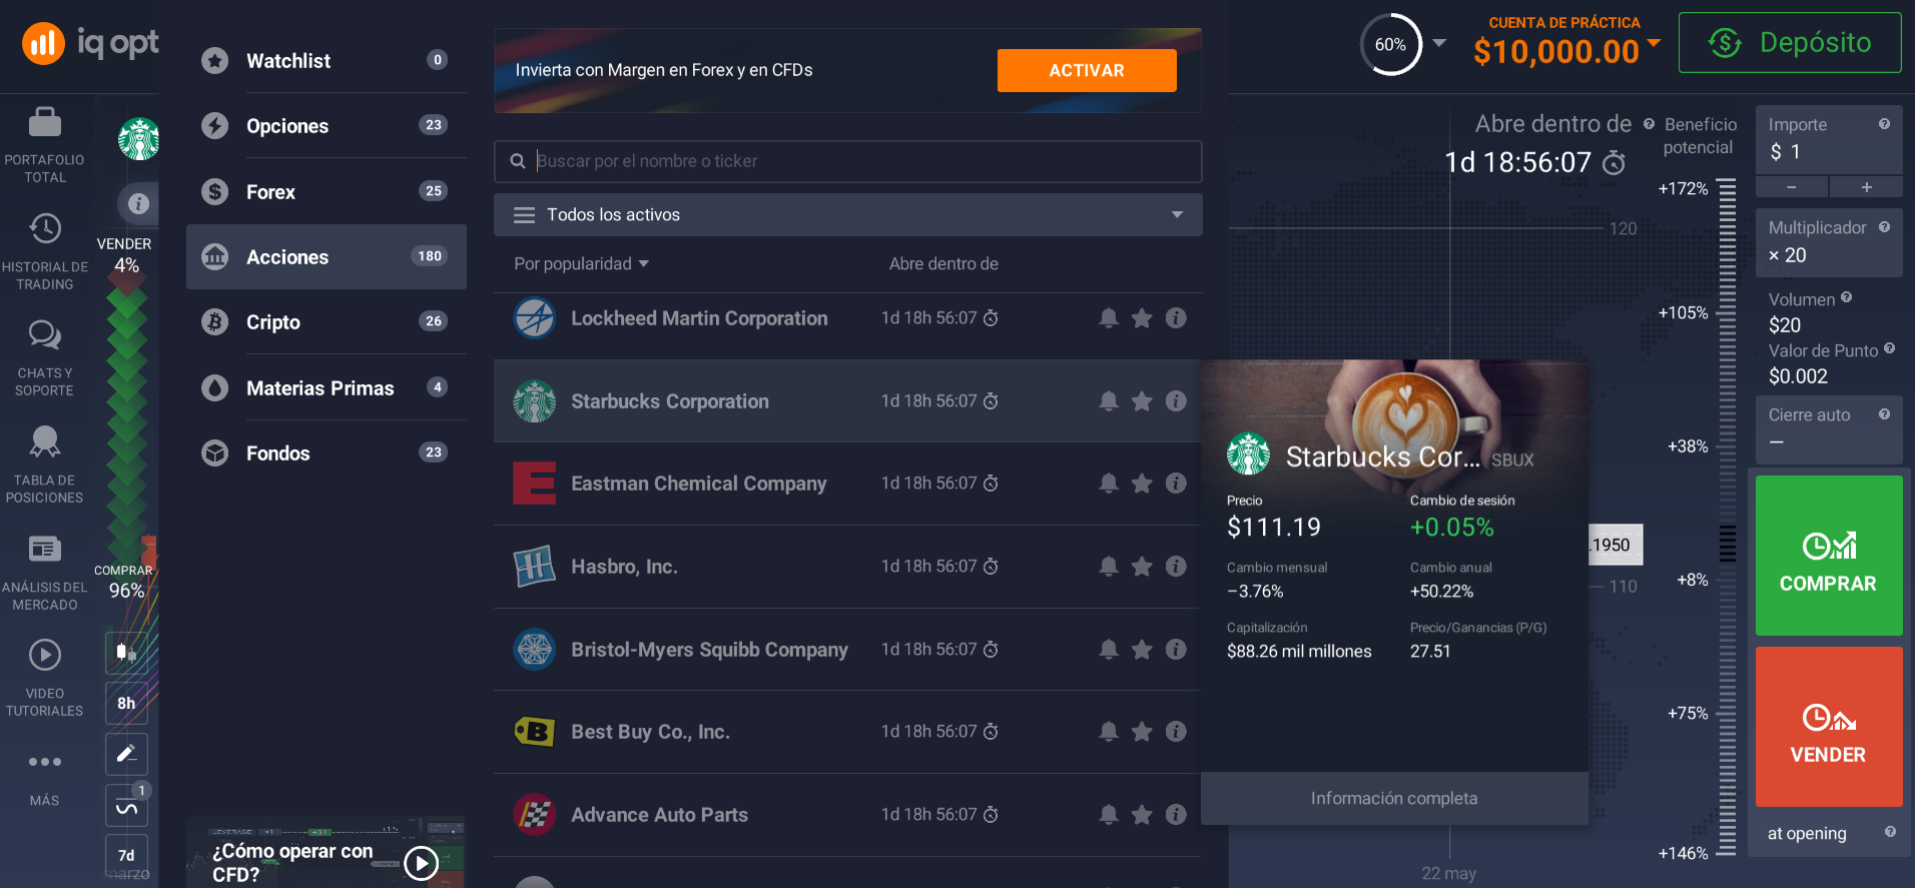The width and height of the screenshot is (1915, 888).
Task: Show info for Best Buy Co., Inc.
Action: point(1176,731)
